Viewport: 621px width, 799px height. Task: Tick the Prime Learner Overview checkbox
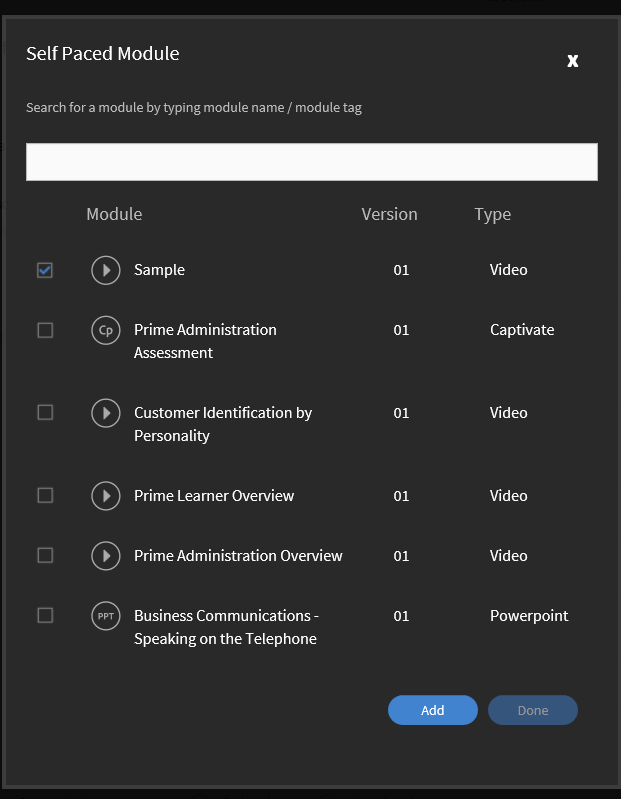tap(45, 495)
